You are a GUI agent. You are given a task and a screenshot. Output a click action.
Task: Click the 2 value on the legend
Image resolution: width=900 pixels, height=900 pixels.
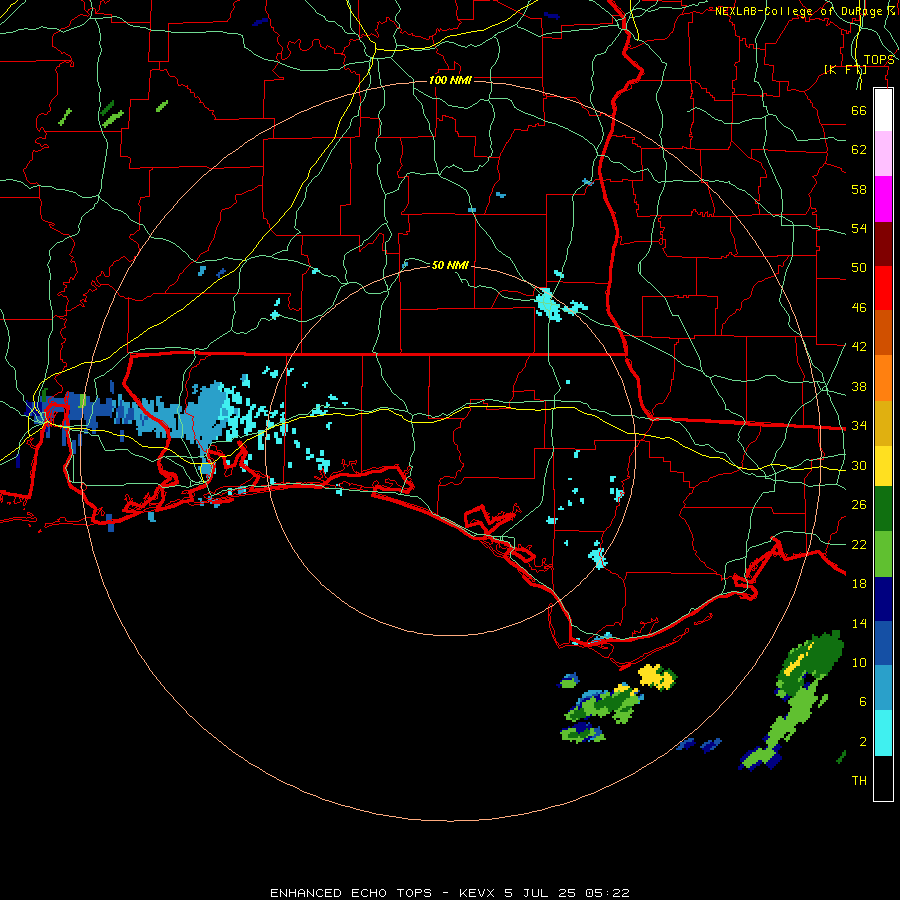pyautogui.click(x=863, y=742)
